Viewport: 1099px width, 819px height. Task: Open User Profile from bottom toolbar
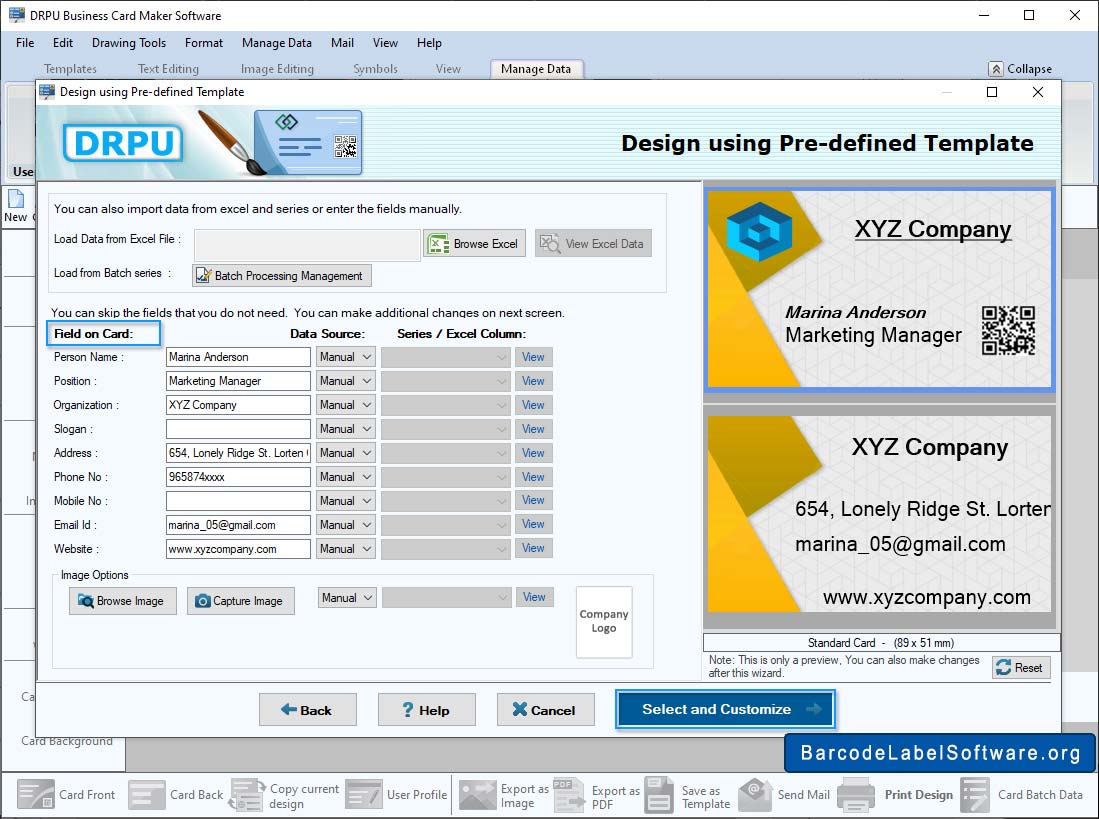(397, 794)
